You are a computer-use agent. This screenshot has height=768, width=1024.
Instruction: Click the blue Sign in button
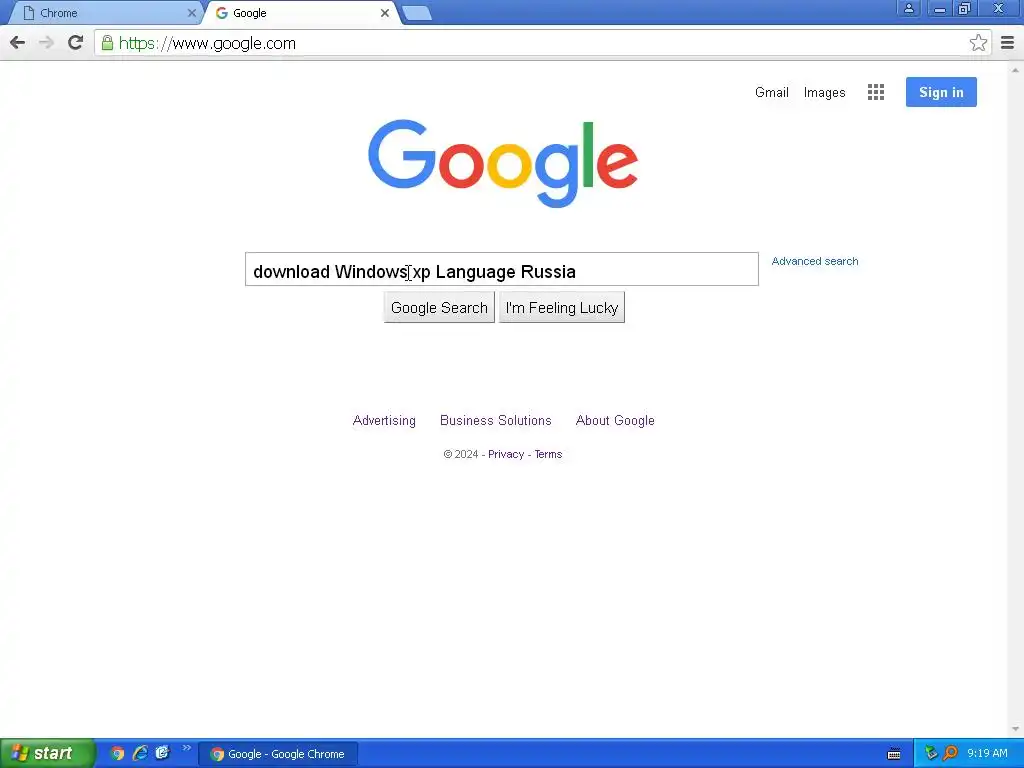coord(941,92)
